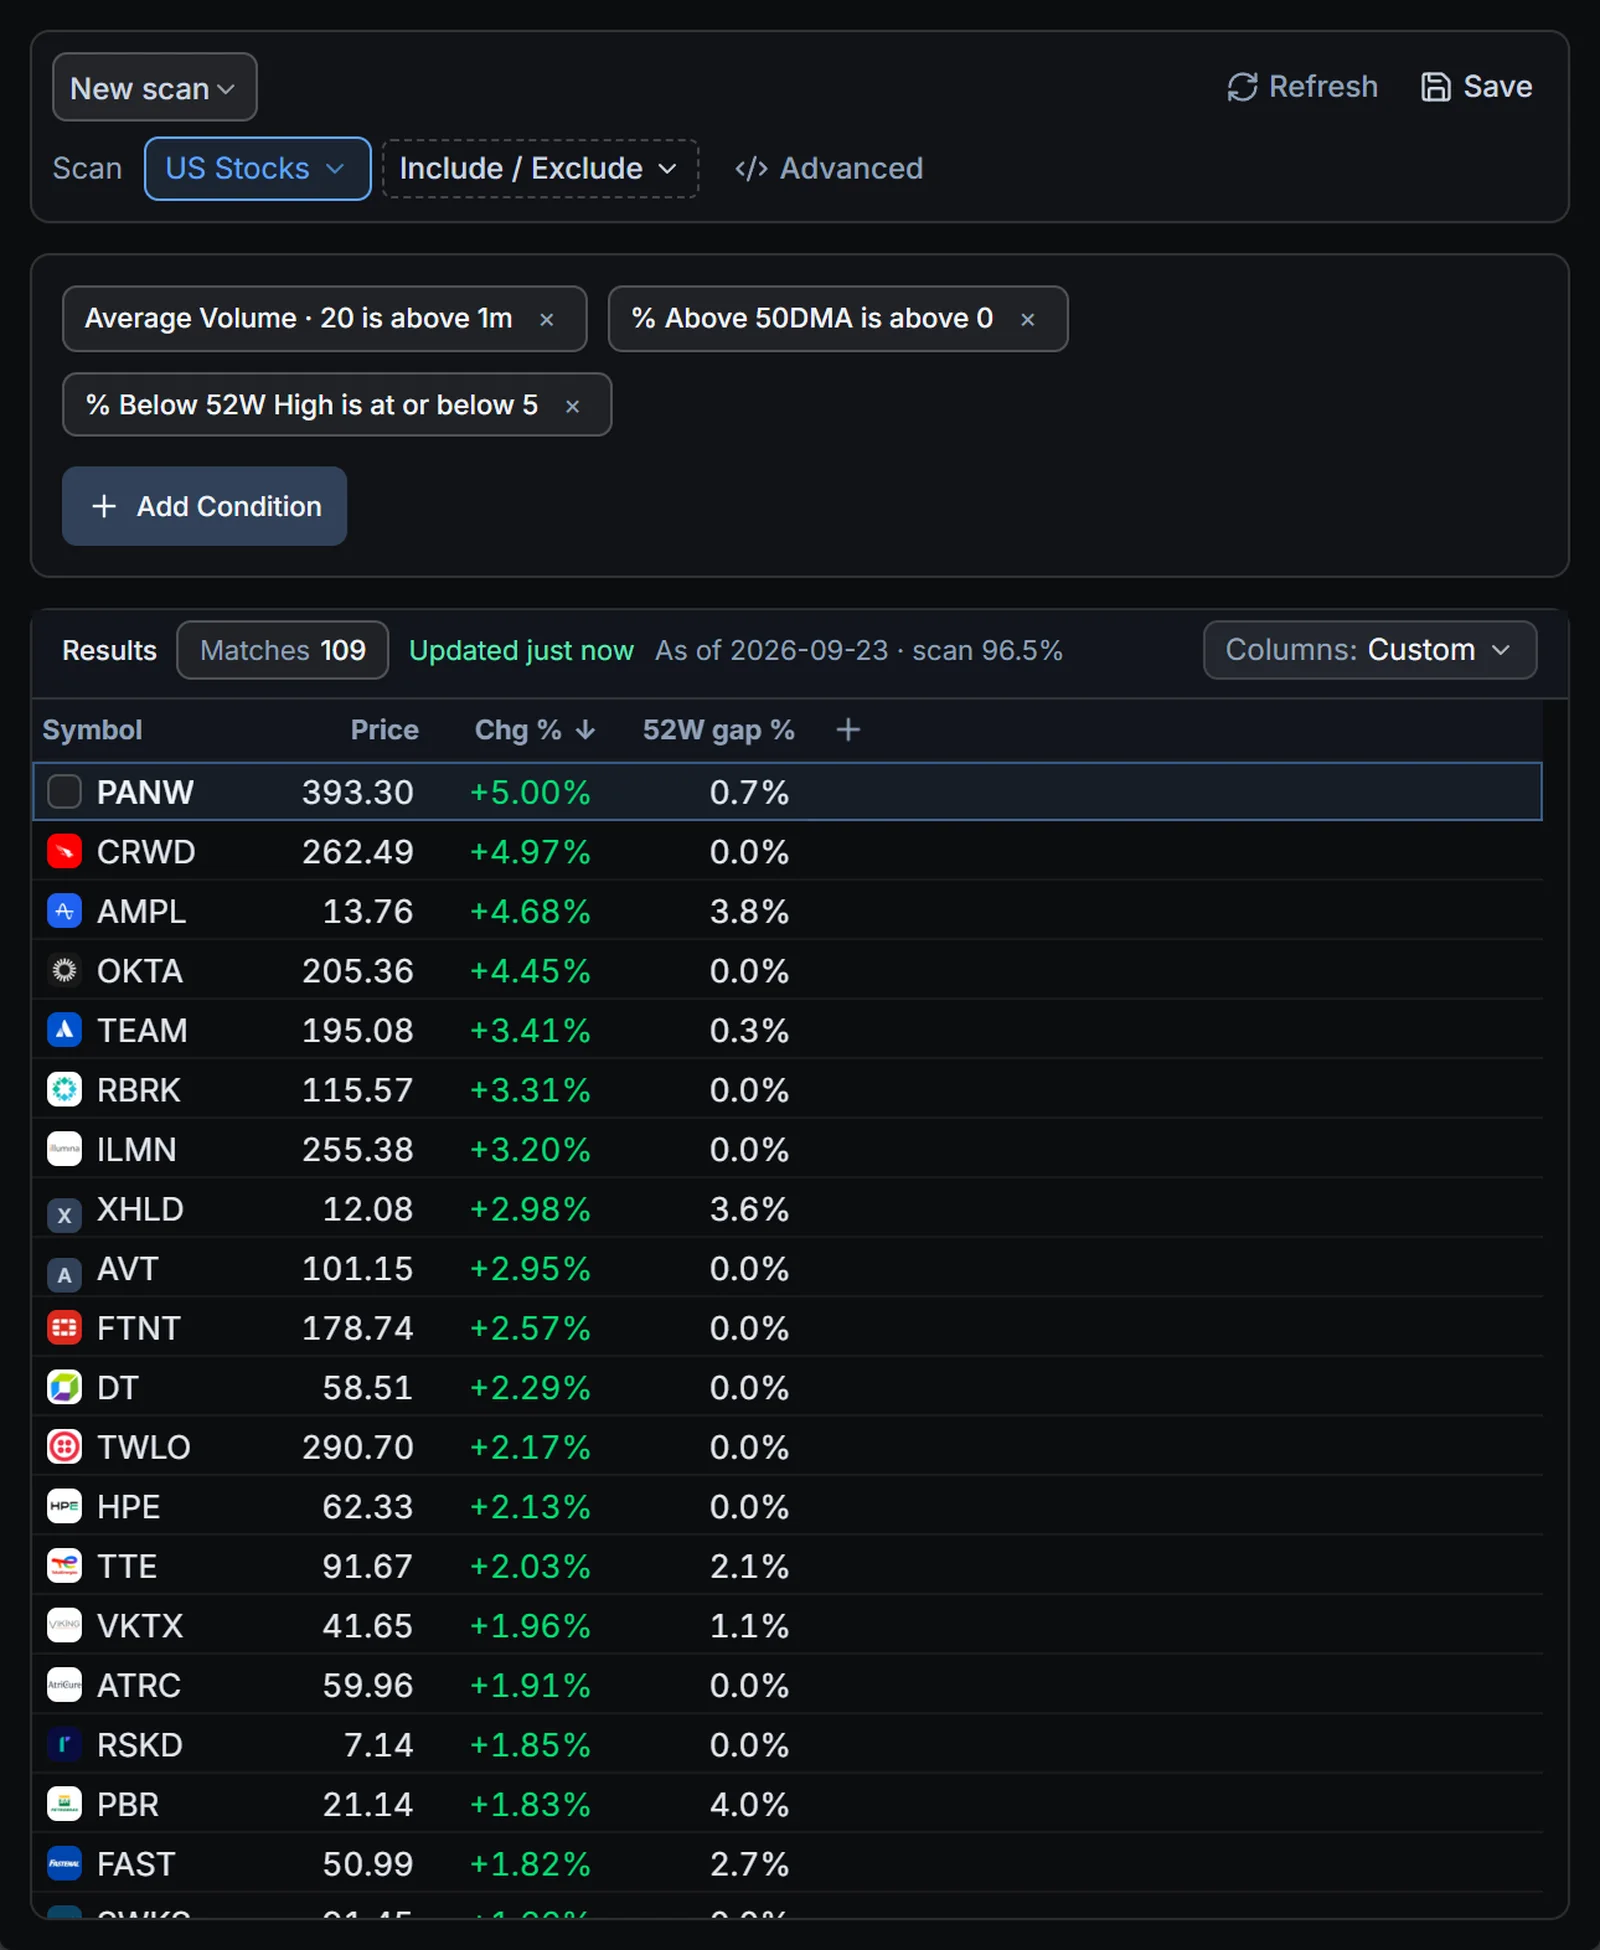
Task: Add a new column with plus icon
Action: [848, 730]
